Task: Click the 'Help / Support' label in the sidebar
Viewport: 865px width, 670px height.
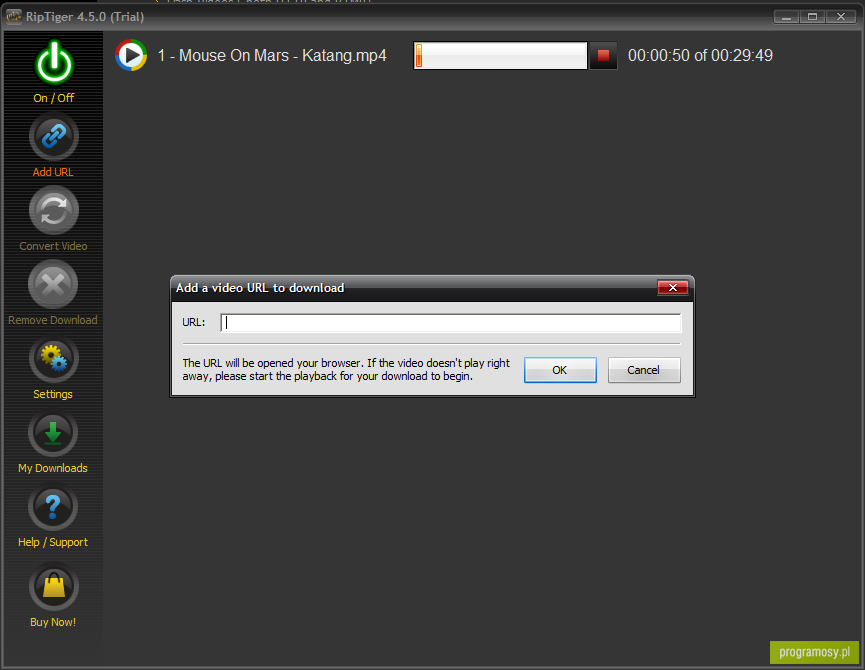Action: (x=53, y=542)
